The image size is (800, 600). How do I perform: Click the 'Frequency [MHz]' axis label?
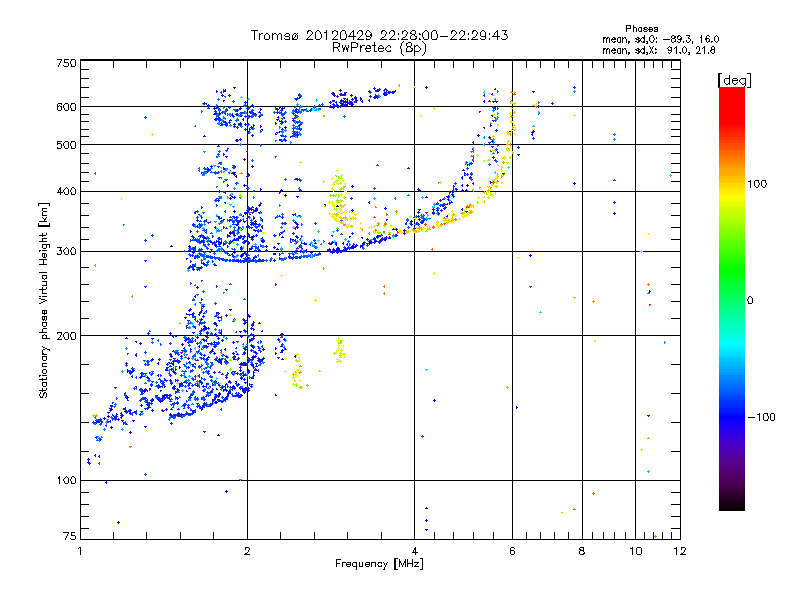[379, 564]
